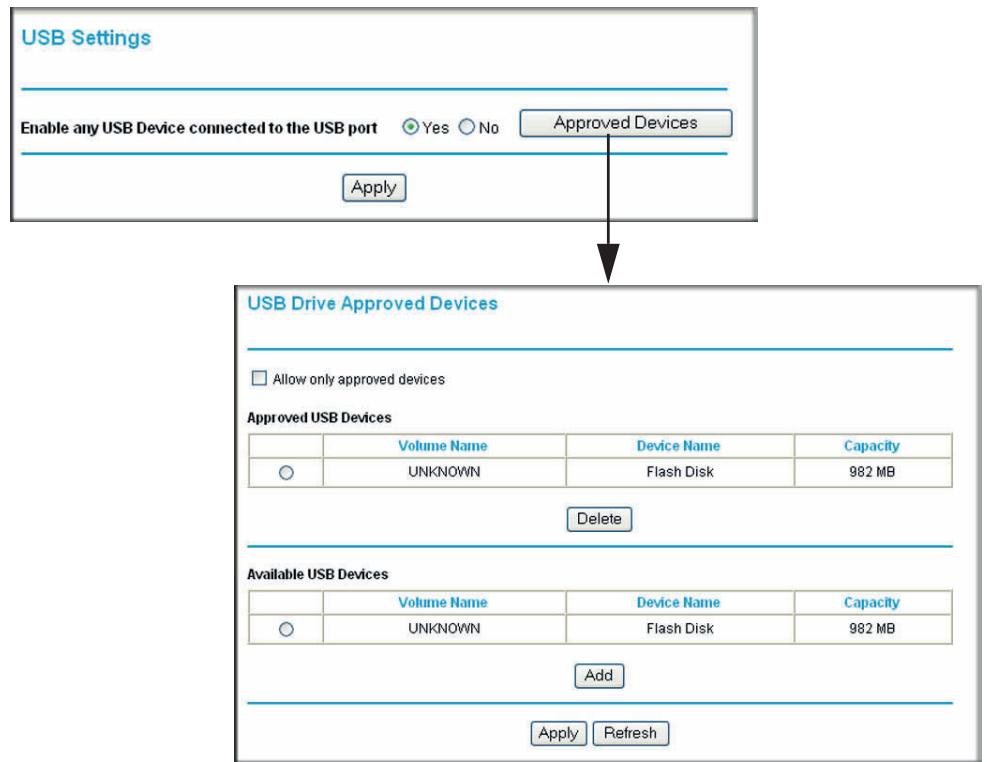The image size is (987, 762).
Task: Click Device Name header in Approved USB Devices
Action: [x=679, y=445]
